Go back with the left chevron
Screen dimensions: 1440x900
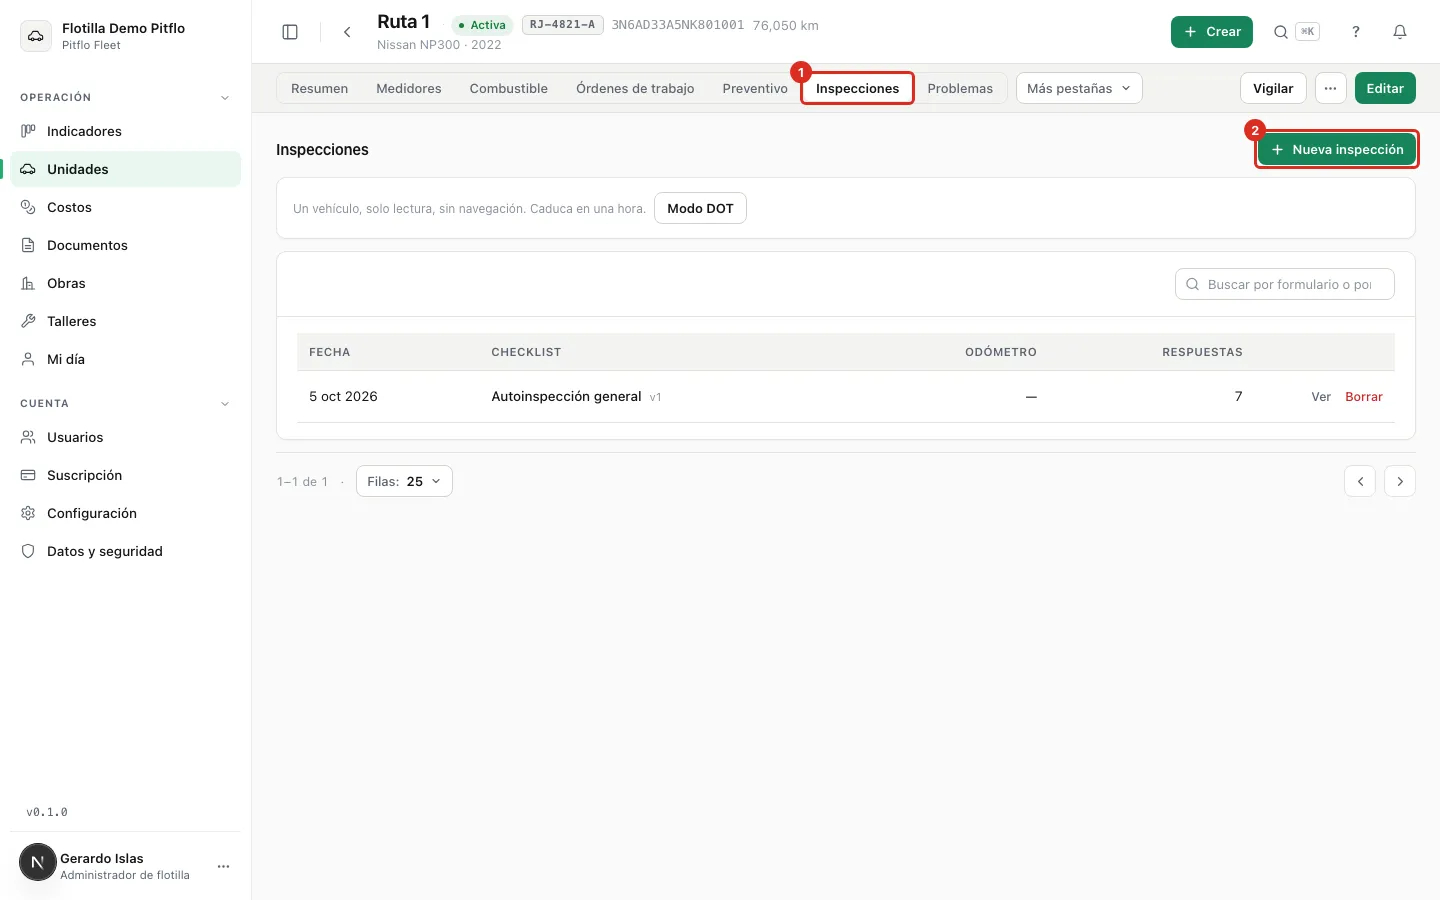coord(347,32)
